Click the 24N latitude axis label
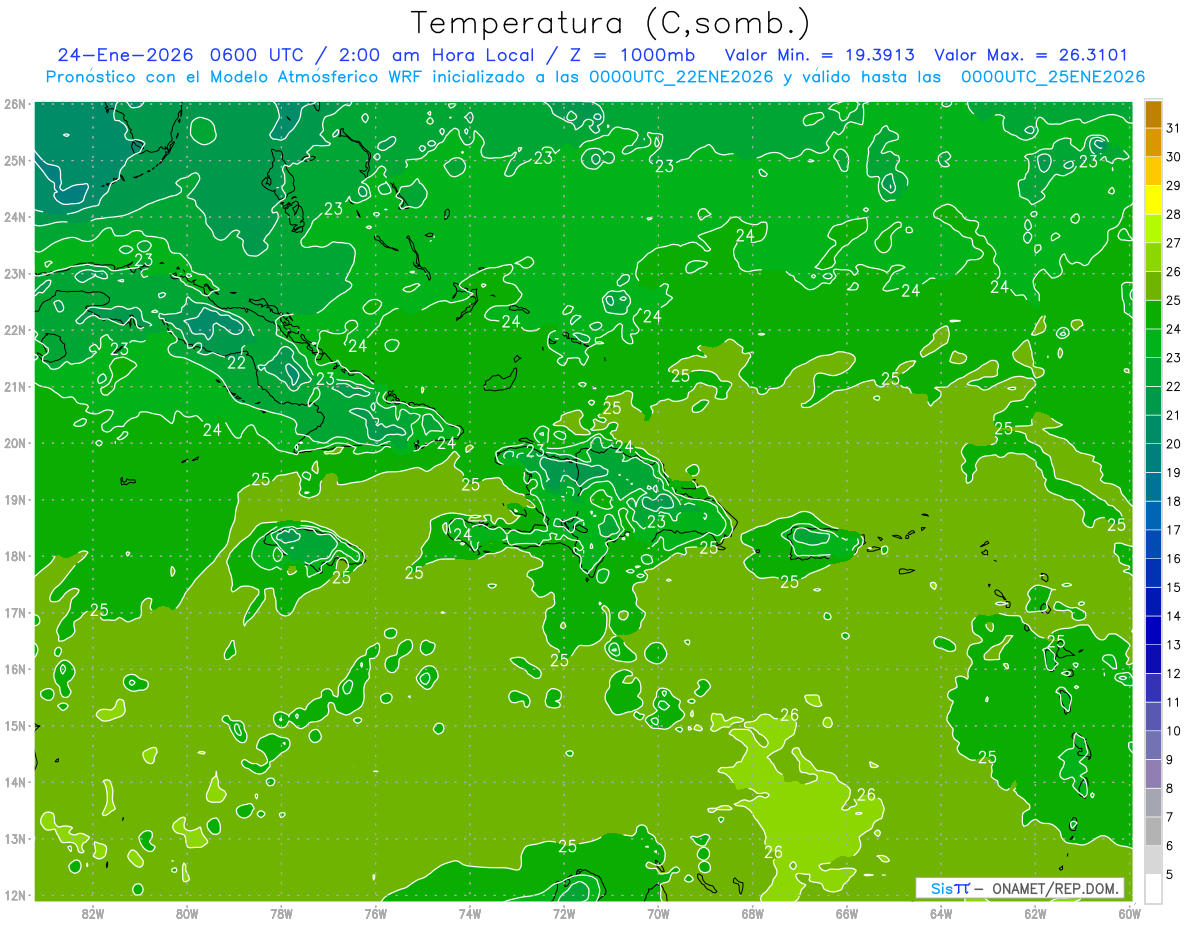The image size is (1200, 927). coord(15,217)
